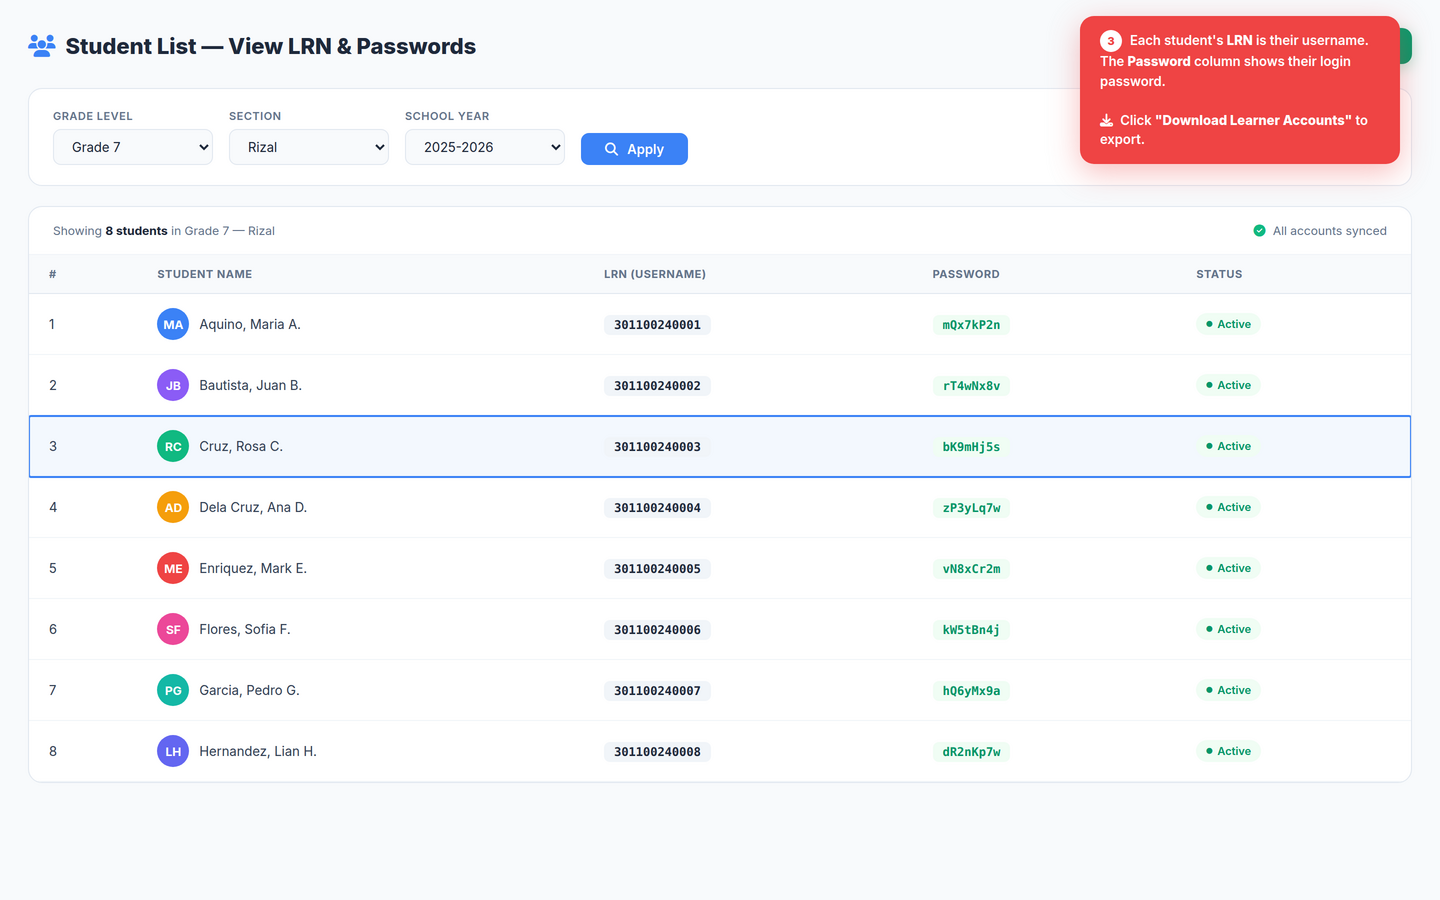
Task: Open the School Year 2025-2026 dropdown
Action: (x=484, y=146)
